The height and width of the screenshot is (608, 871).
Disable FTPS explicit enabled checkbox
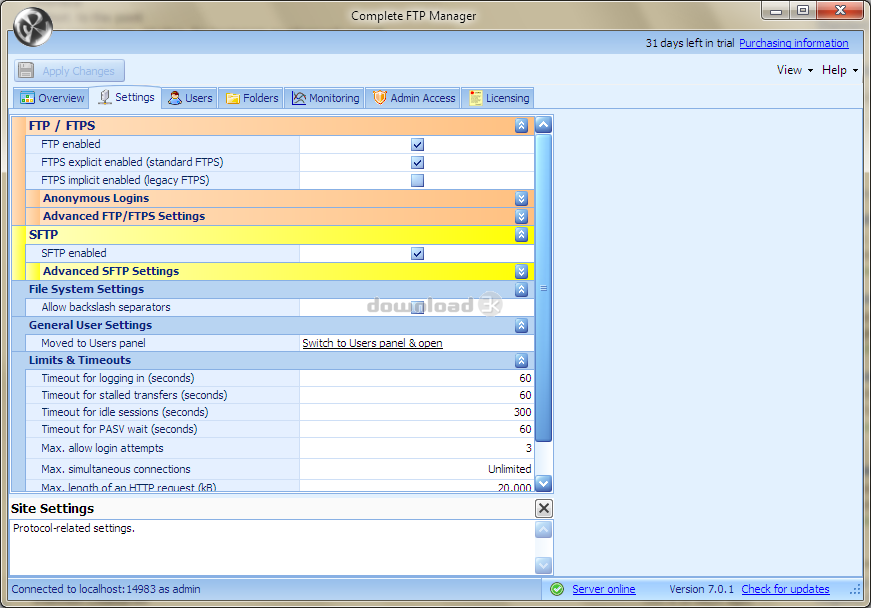pos(417,163)
